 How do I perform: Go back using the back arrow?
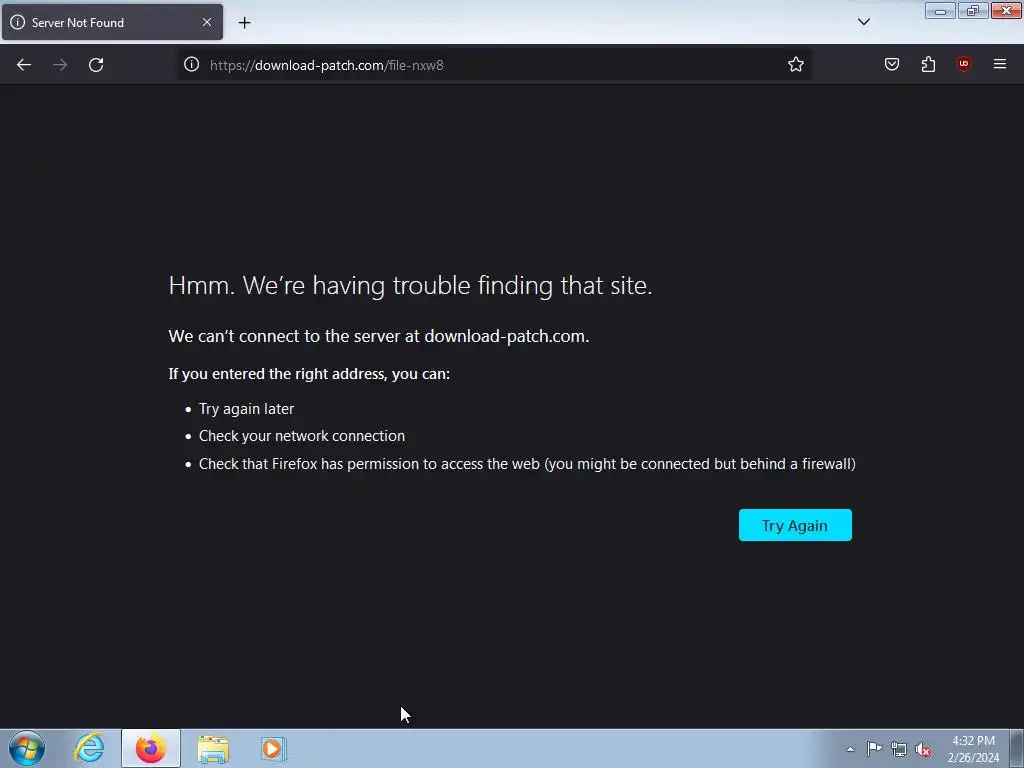[24, 65]
